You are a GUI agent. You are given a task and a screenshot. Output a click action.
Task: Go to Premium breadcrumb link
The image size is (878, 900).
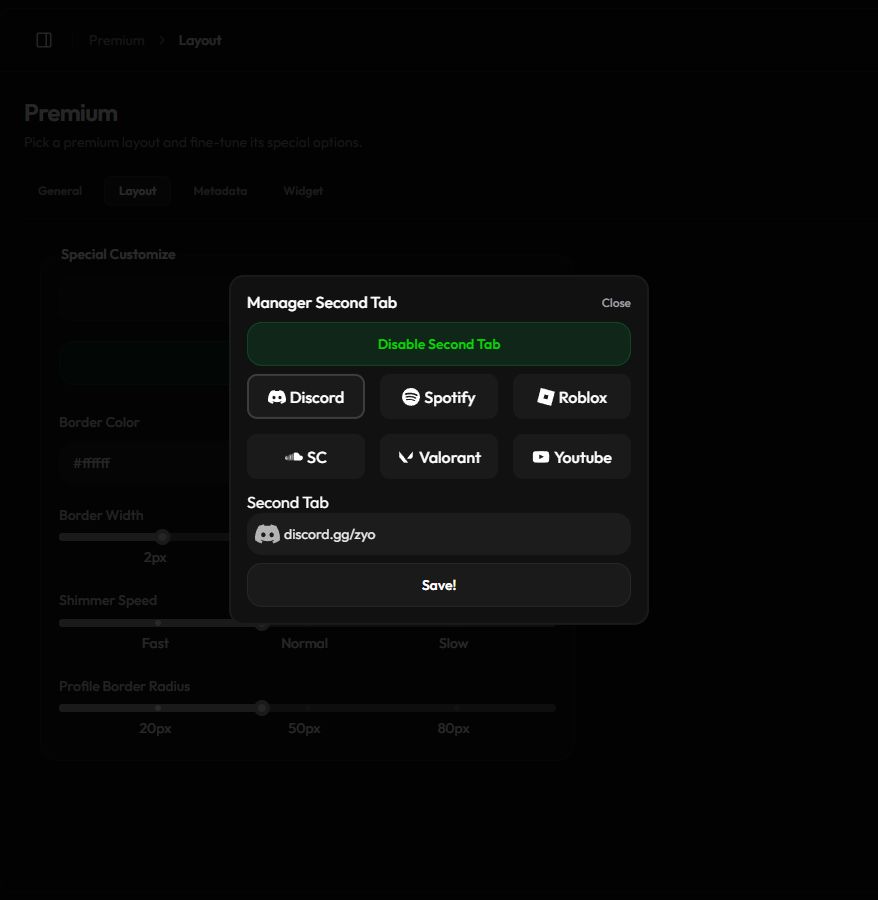pos(116,40)
